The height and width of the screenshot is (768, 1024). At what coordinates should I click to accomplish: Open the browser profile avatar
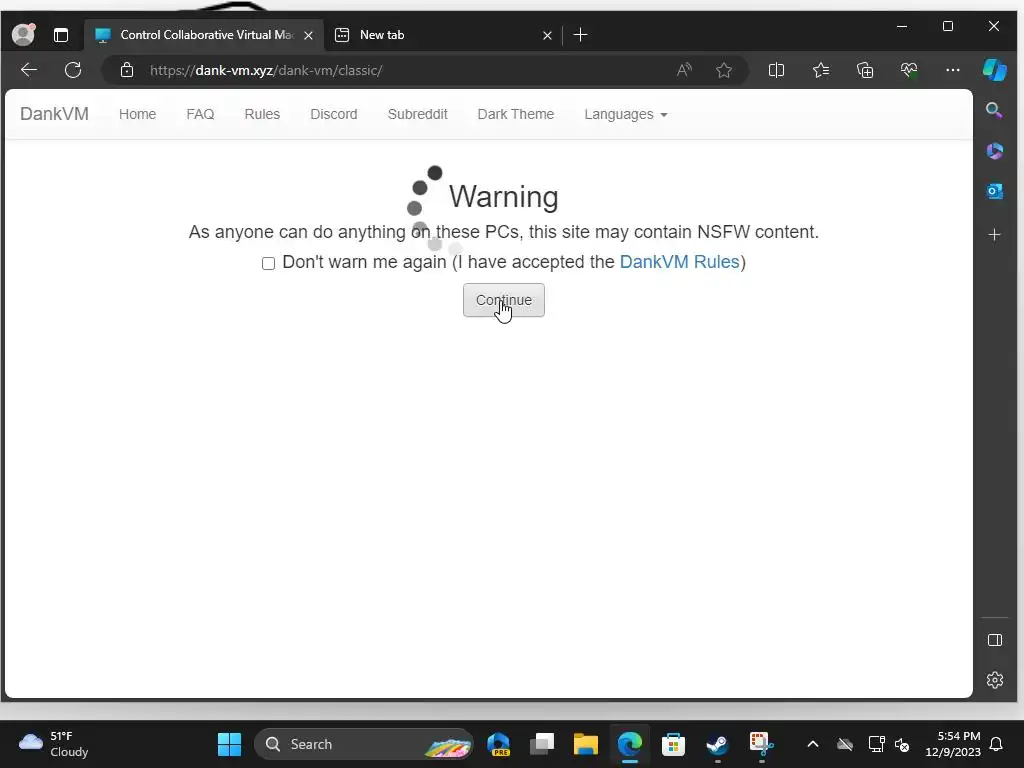24,35
